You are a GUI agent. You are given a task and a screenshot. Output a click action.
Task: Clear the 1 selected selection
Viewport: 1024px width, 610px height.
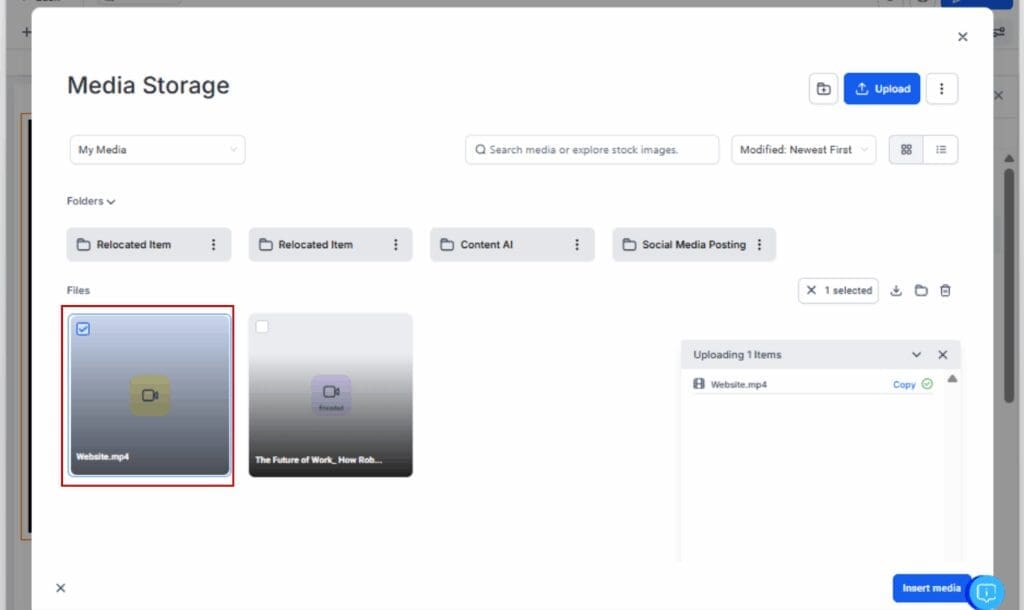point(812,291)
